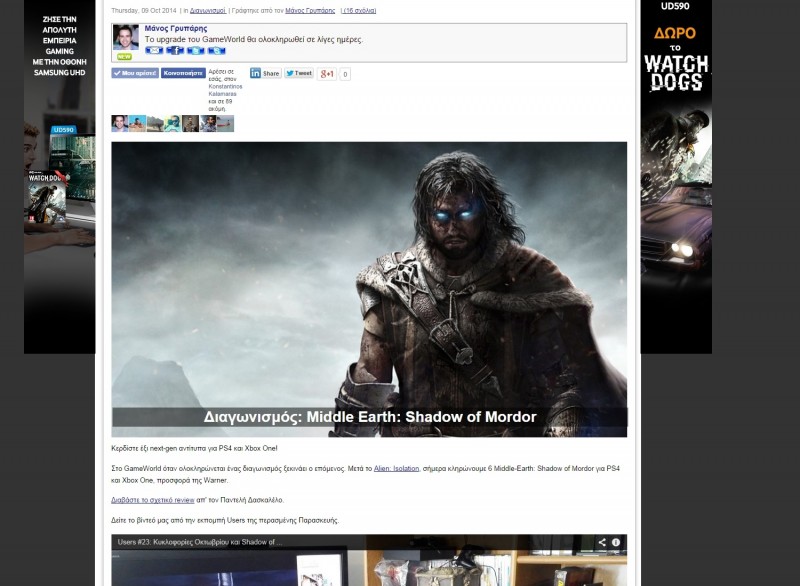Click the email icon under the author name

point(153,50)
